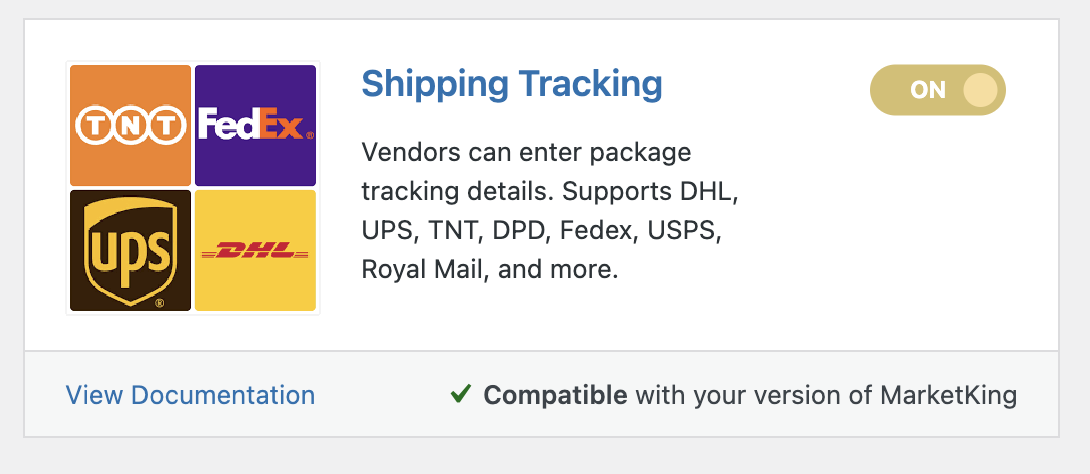Click the orange TNT carrier logo
The image size is (1090, 474).
coord(130,125)
